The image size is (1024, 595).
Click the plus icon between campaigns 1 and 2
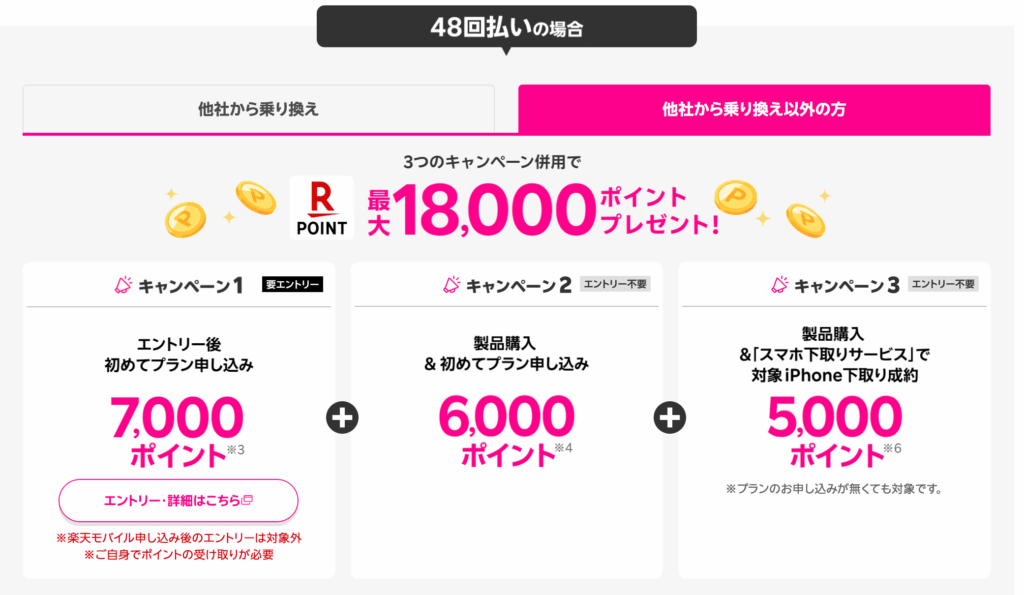342,418
